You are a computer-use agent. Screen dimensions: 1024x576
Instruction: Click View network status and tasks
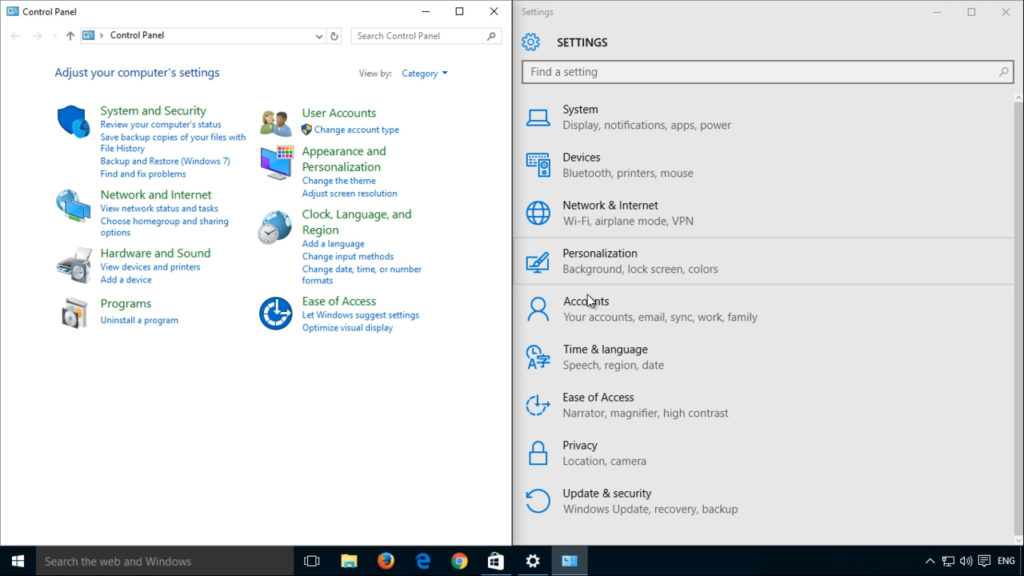(159, 208)
